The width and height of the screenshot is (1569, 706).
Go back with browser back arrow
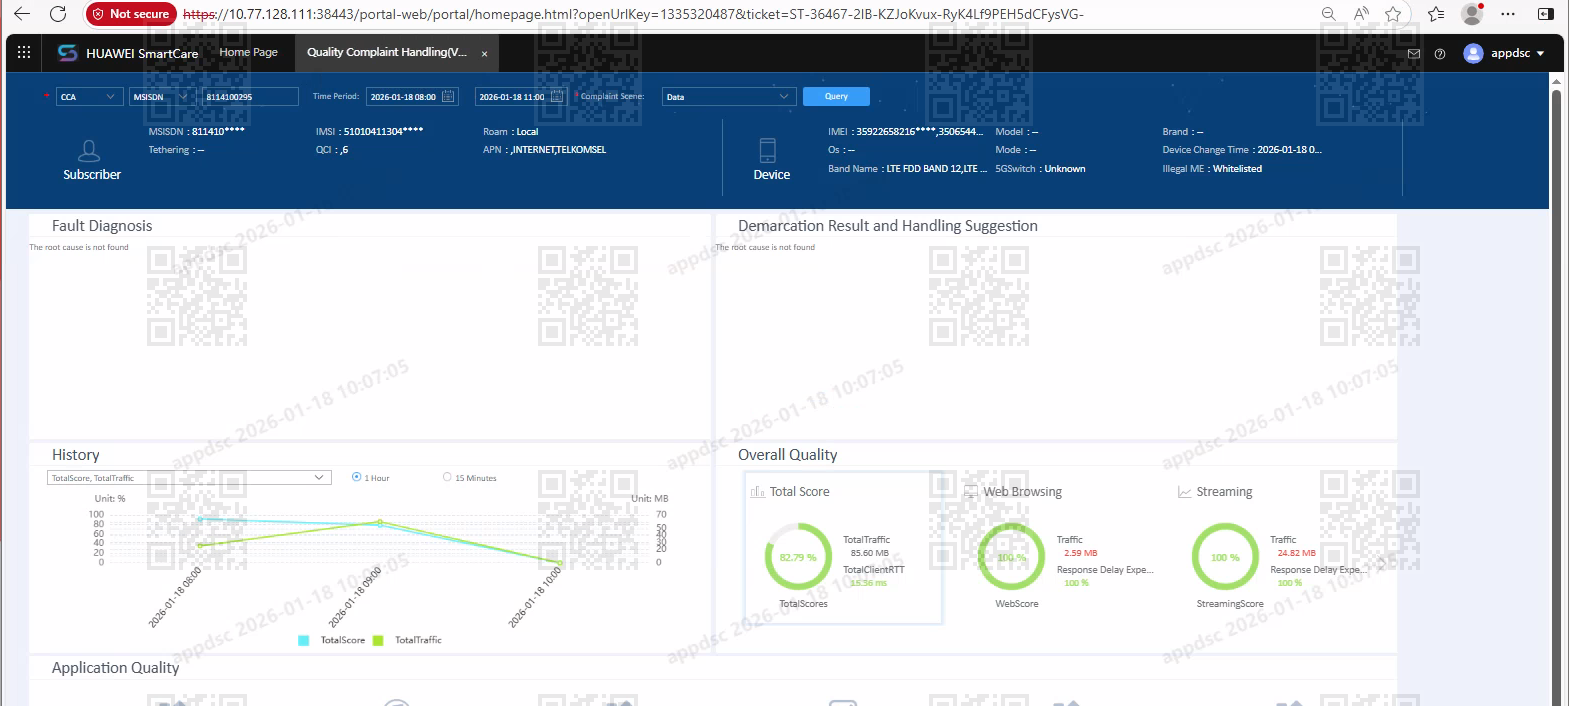[x=22, y=14]
